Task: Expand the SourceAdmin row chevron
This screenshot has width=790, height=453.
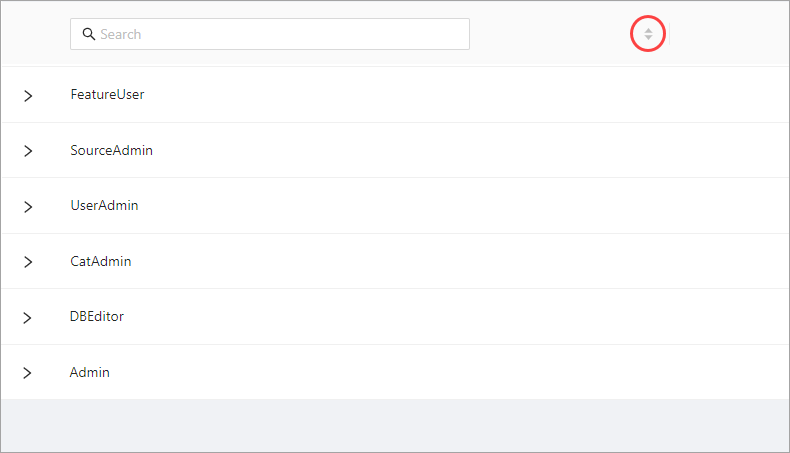Action: pyautogui.click(x=28, y=151)
